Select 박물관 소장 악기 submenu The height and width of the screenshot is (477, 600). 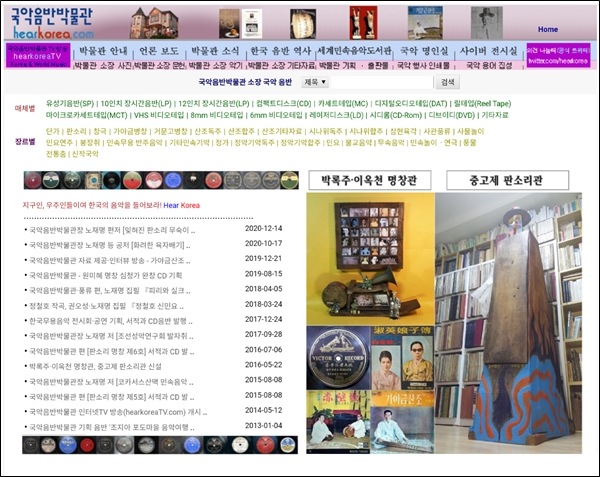[216, 65]
